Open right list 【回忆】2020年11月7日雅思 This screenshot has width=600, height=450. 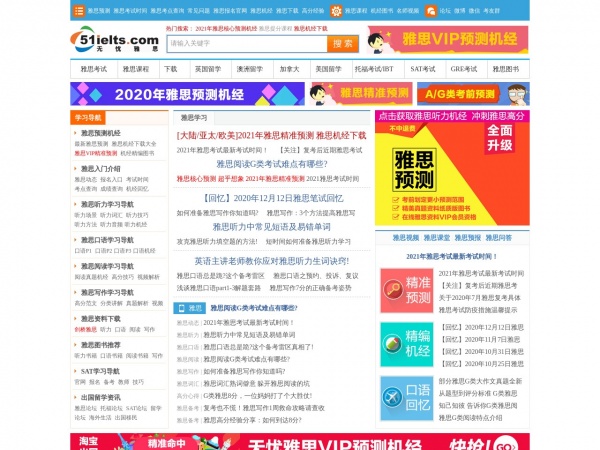click(x=479, y=339)
